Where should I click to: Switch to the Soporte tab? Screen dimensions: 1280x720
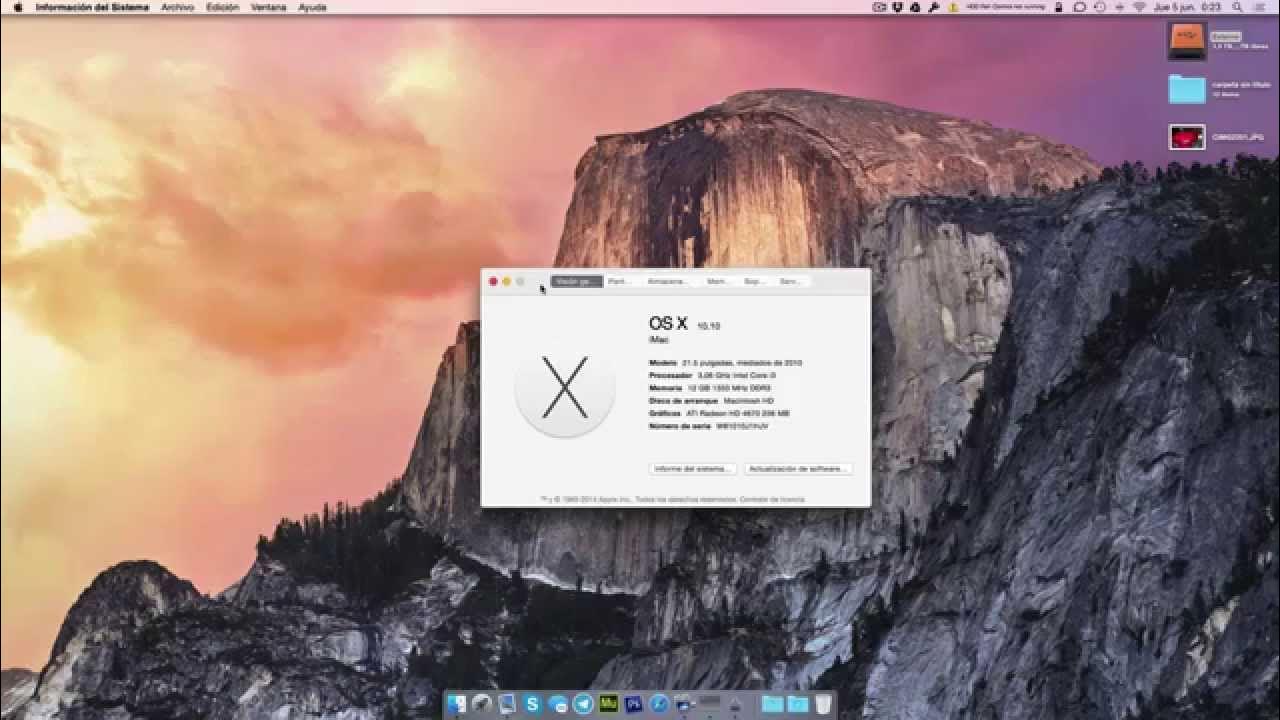[x=754, y=281]
